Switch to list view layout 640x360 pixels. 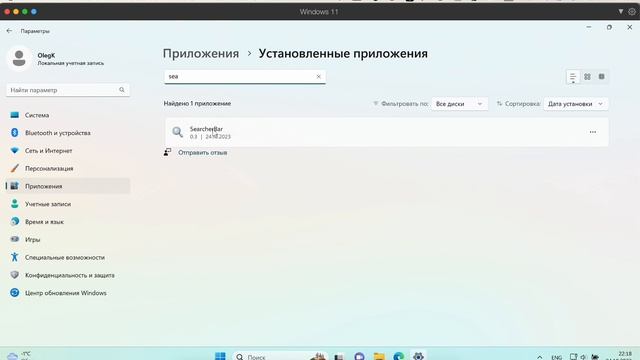(573, 77)
